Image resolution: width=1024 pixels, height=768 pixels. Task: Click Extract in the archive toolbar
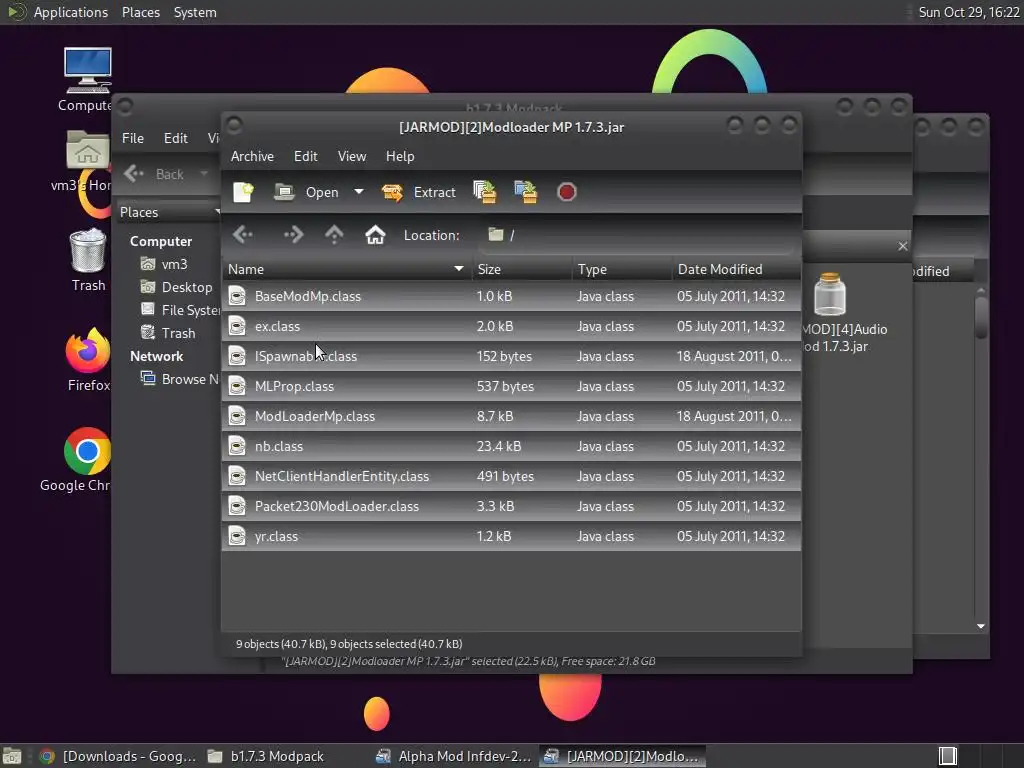pos(419,192)
